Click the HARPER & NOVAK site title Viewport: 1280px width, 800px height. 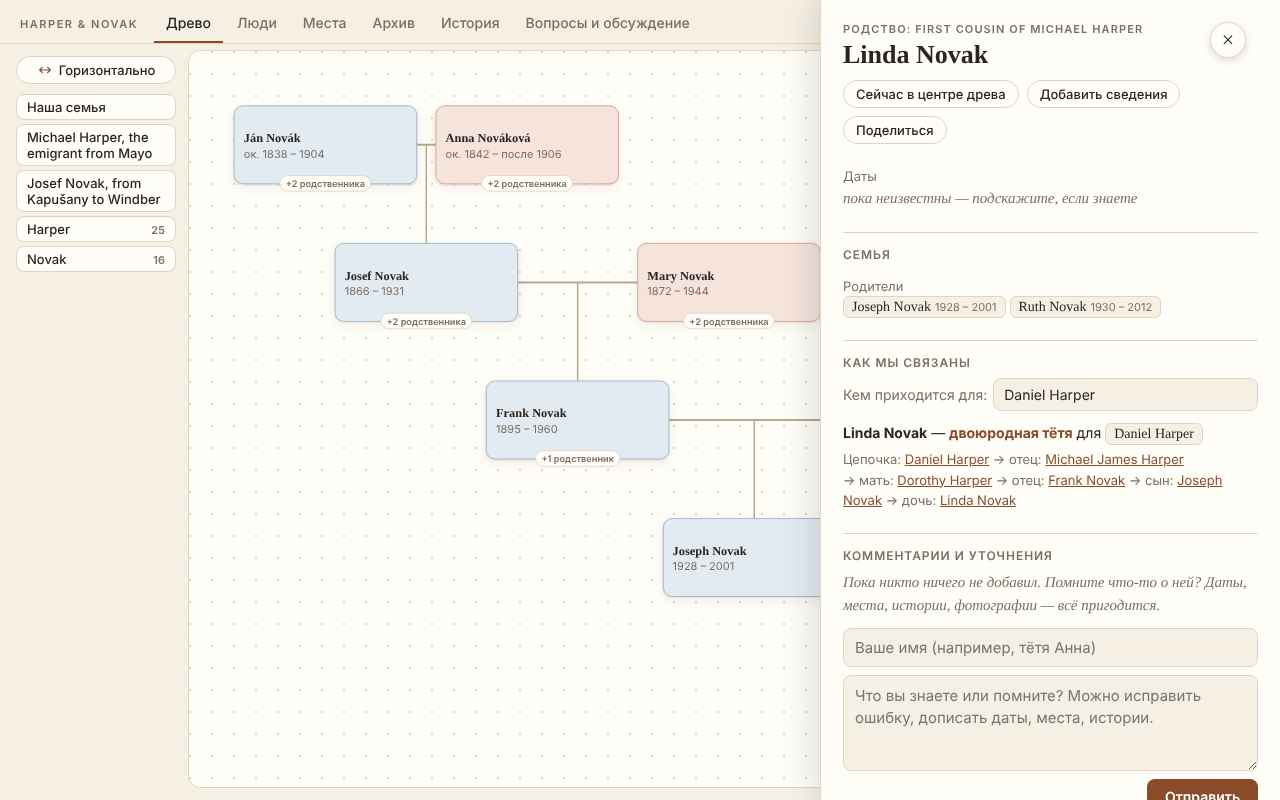[79, 24]
